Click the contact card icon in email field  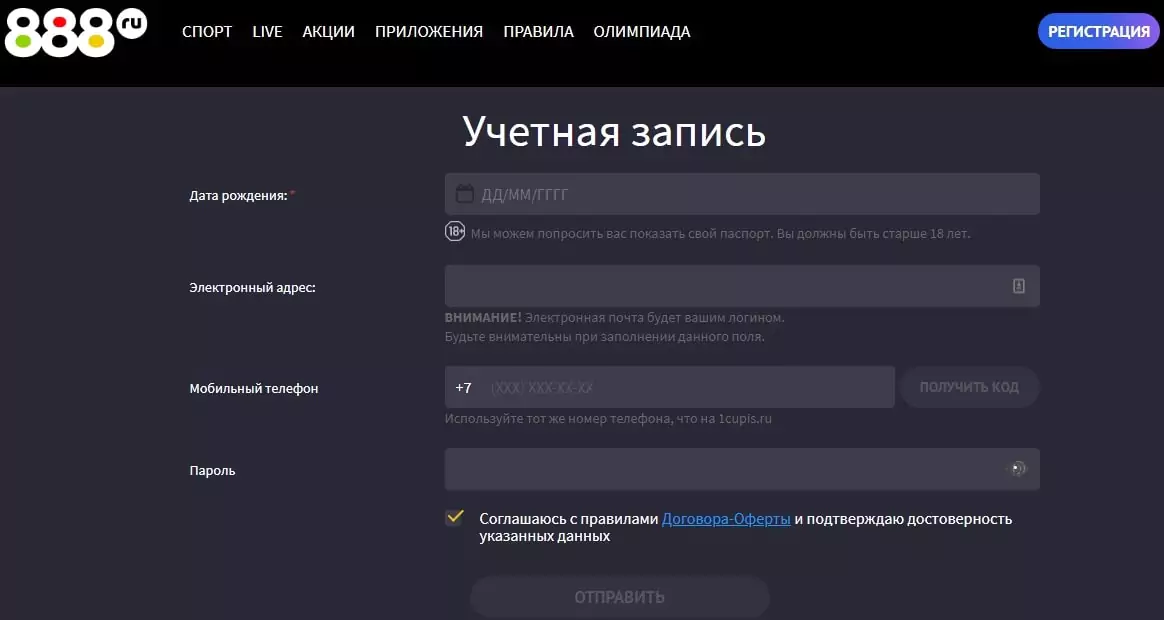click(1018, 286)
